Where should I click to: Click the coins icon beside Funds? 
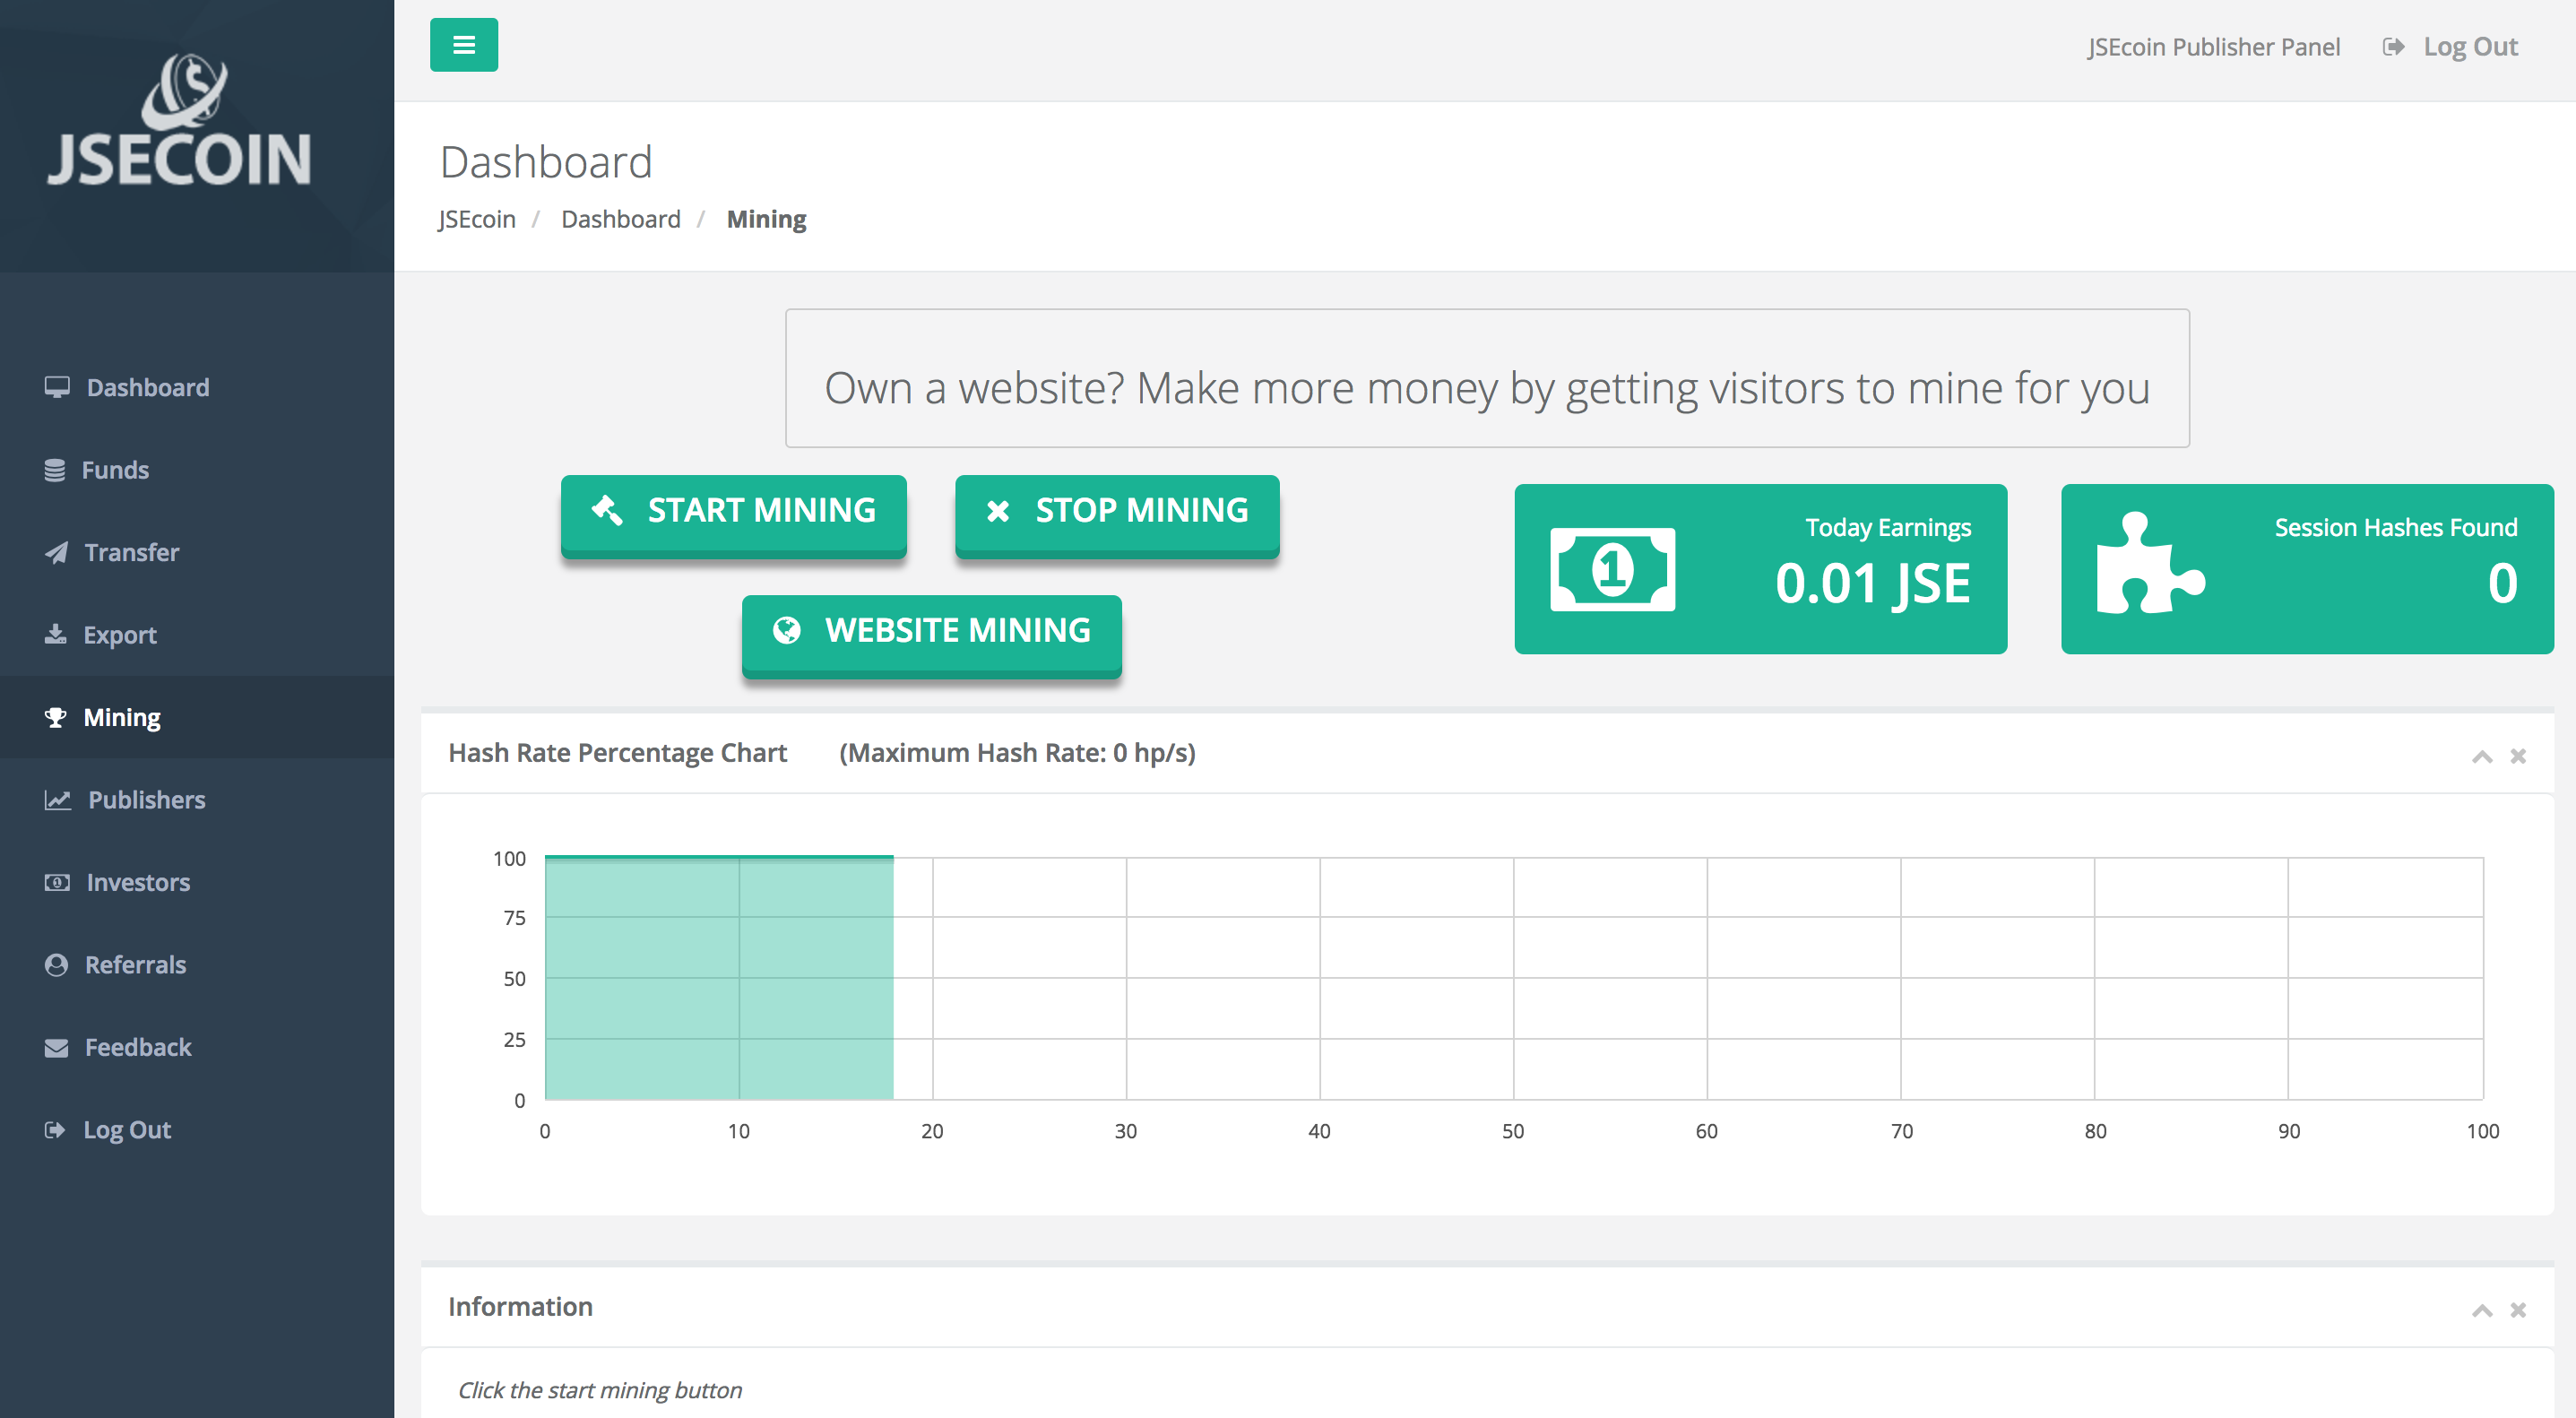click(55, 470)
